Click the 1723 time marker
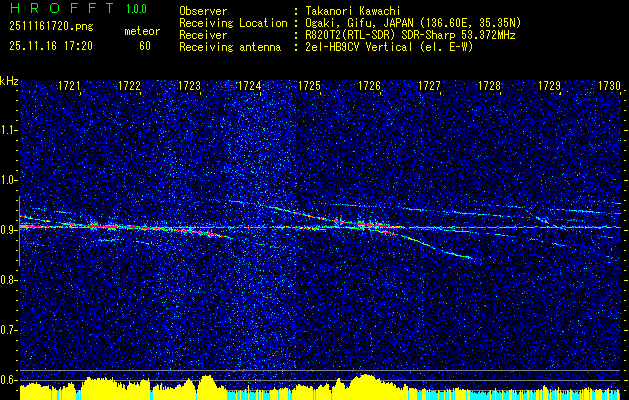Viewport: 629px width, 400px height. coord(189,85)
